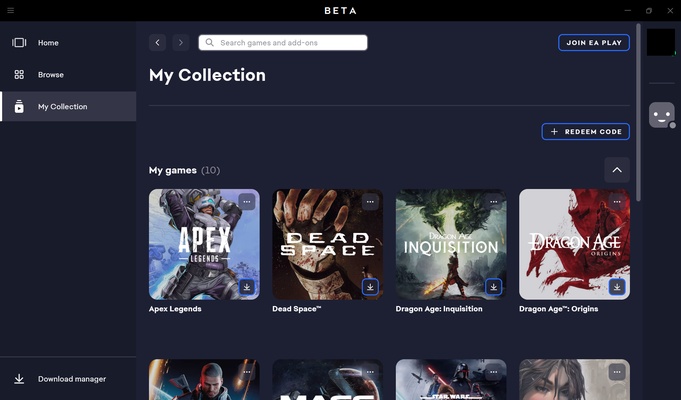Click the My Collection icon

19,106
